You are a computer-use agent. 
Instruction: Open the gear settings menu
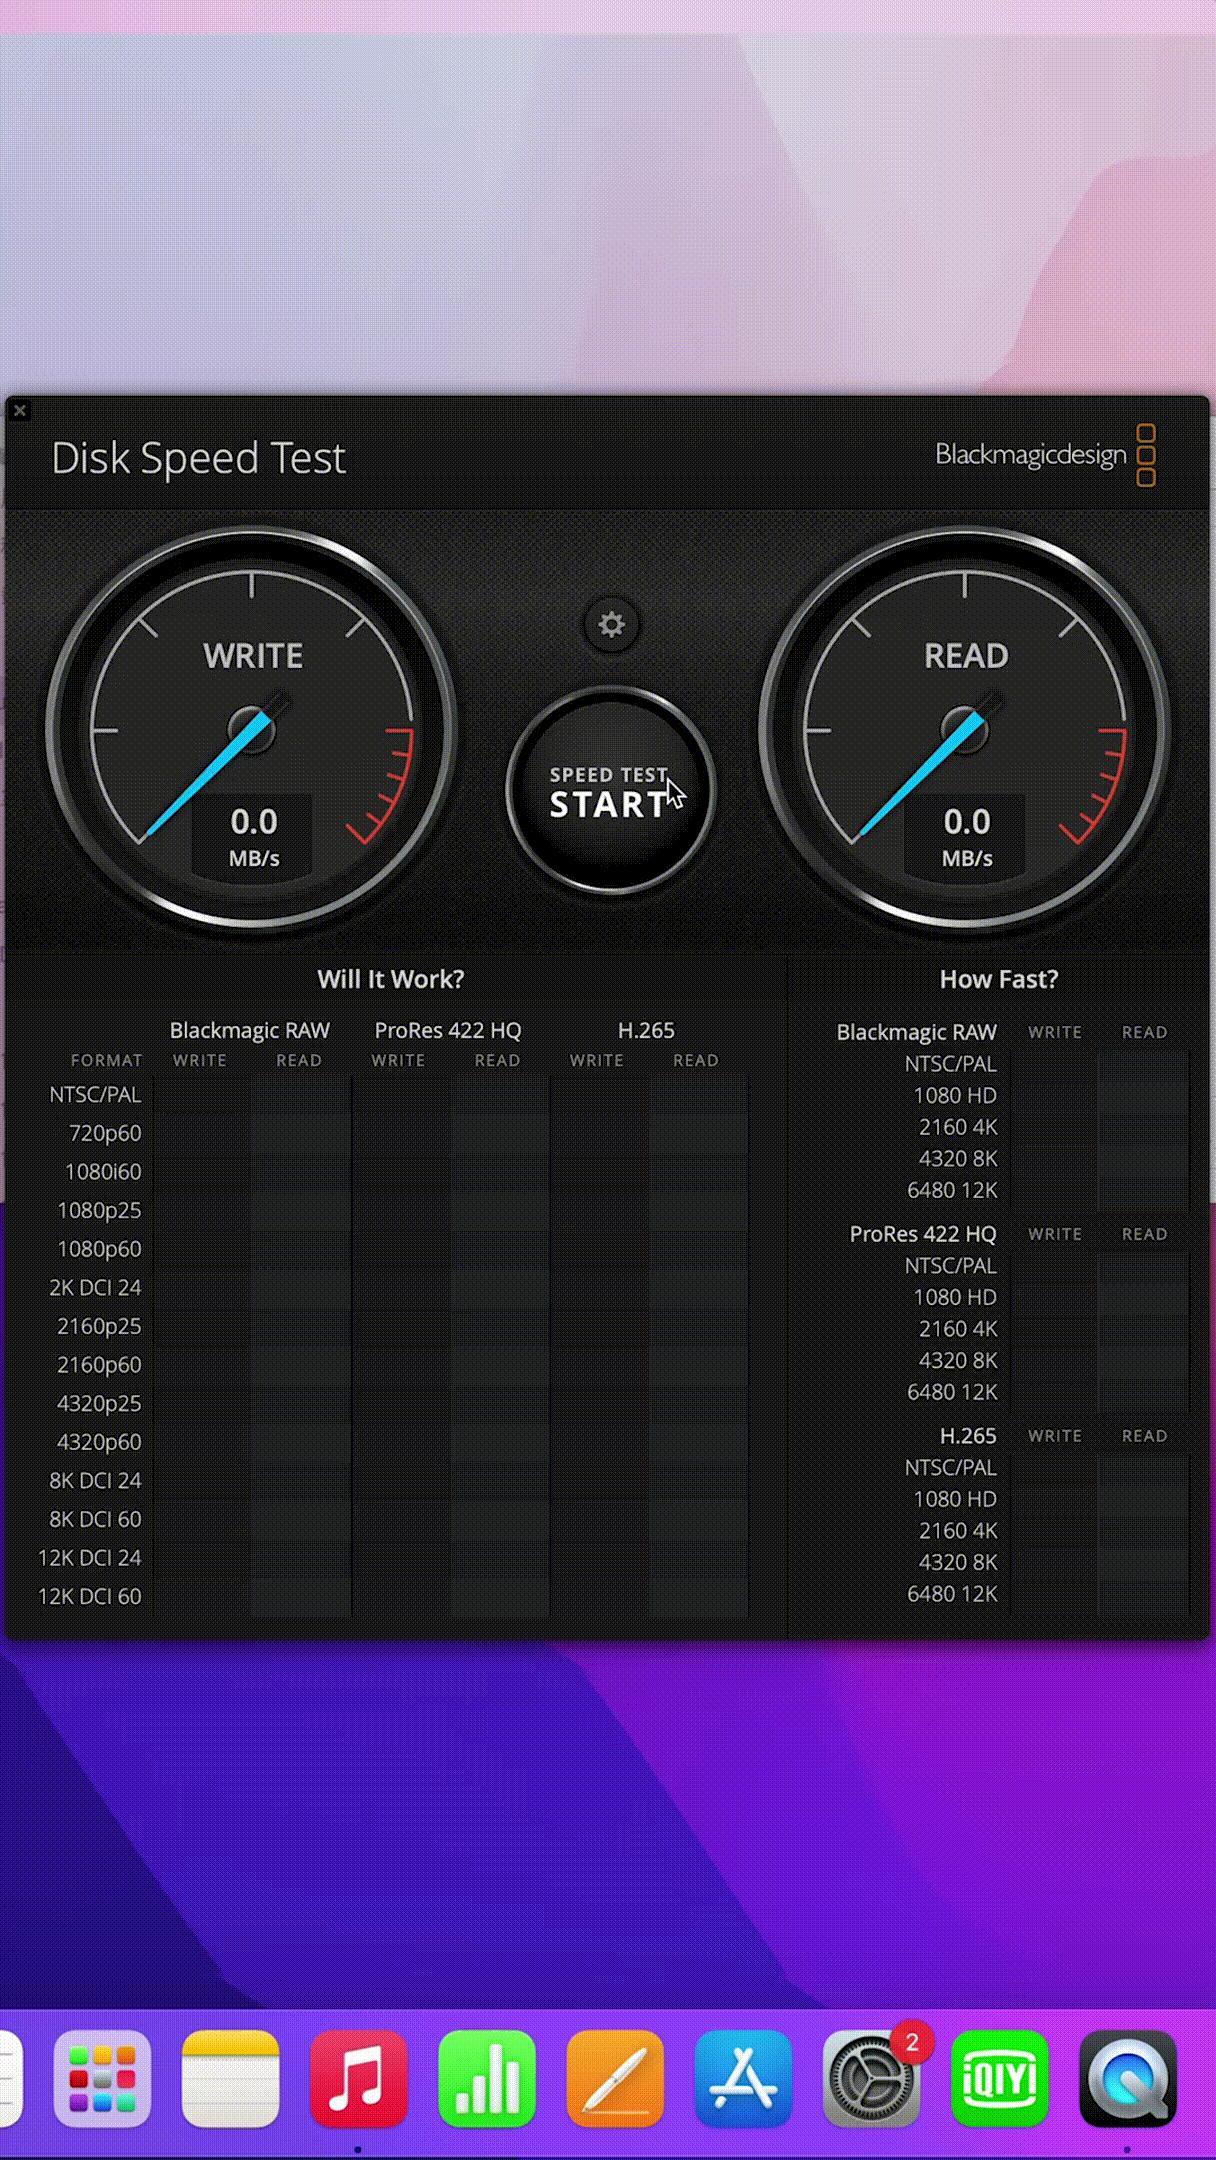(x=611, y=624)
